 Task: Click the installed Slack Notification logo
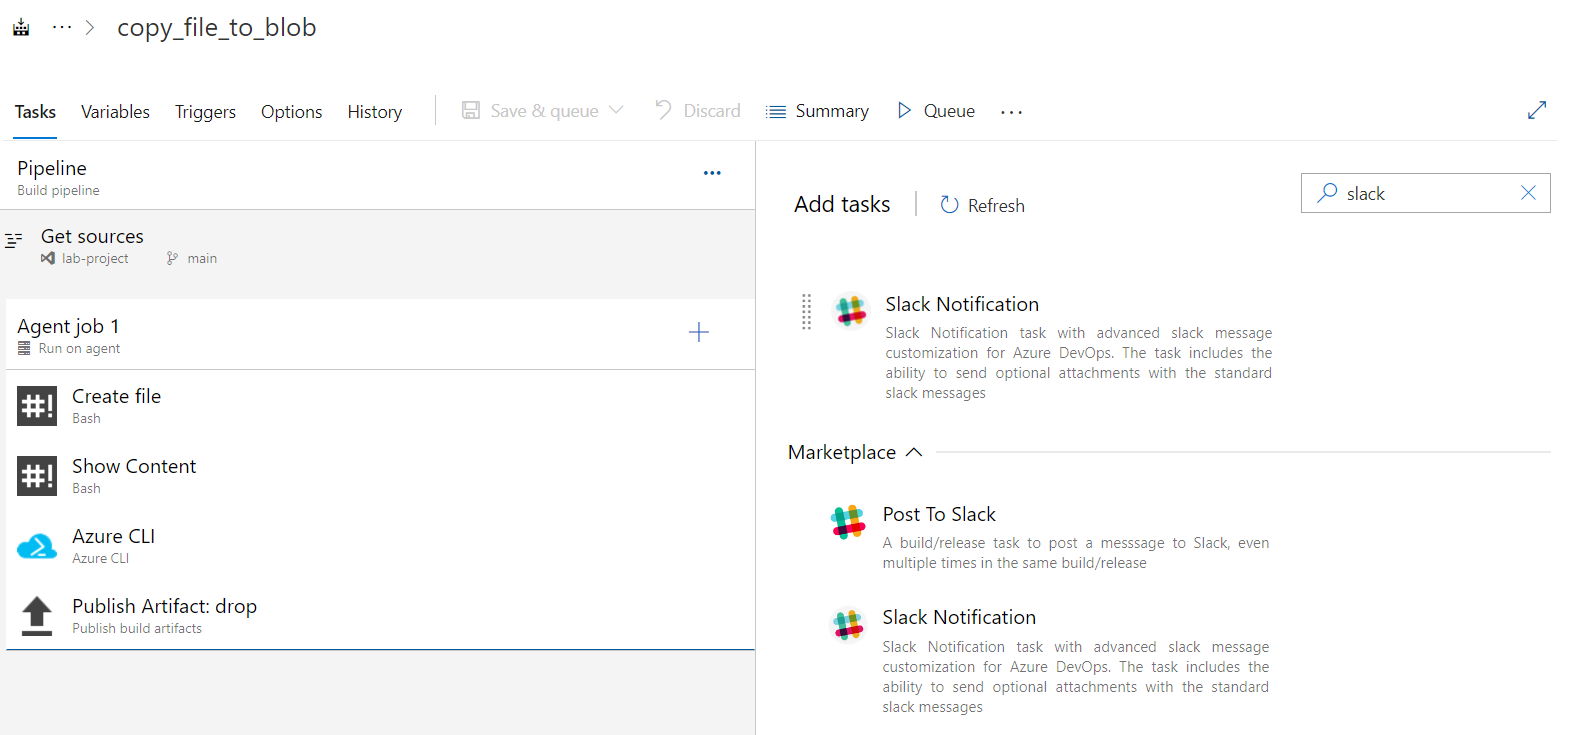click(x=851, y=311)
